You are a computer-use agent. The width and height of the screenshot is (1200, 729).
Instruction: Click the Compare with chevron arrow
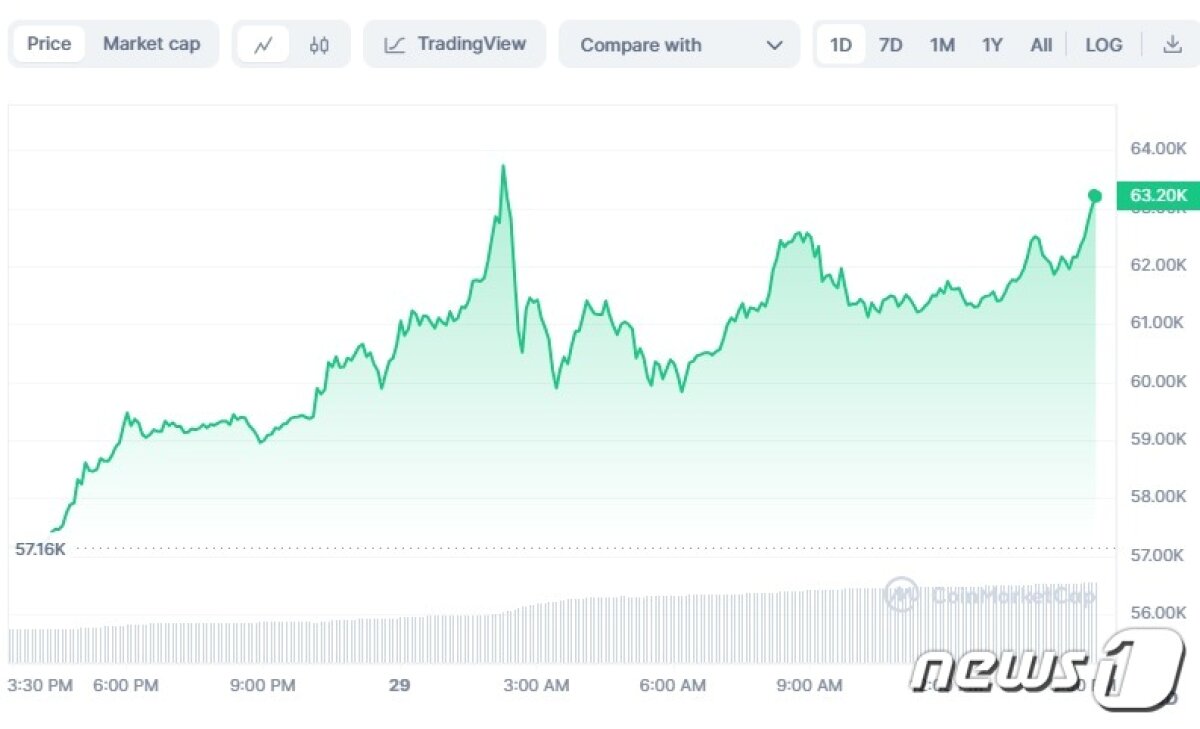click(x=774, y=45)
